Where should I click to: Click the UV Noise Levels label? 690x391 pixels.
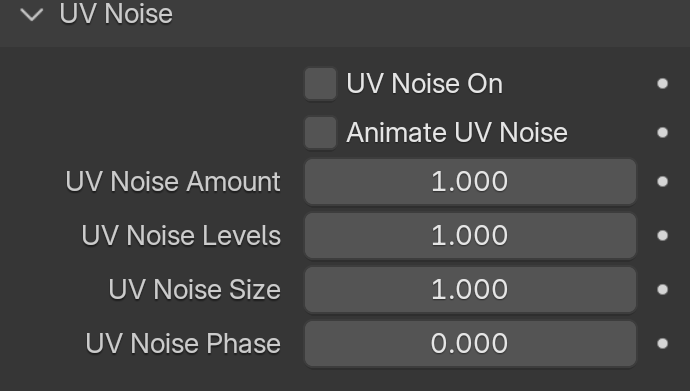(x=181, y=236)
